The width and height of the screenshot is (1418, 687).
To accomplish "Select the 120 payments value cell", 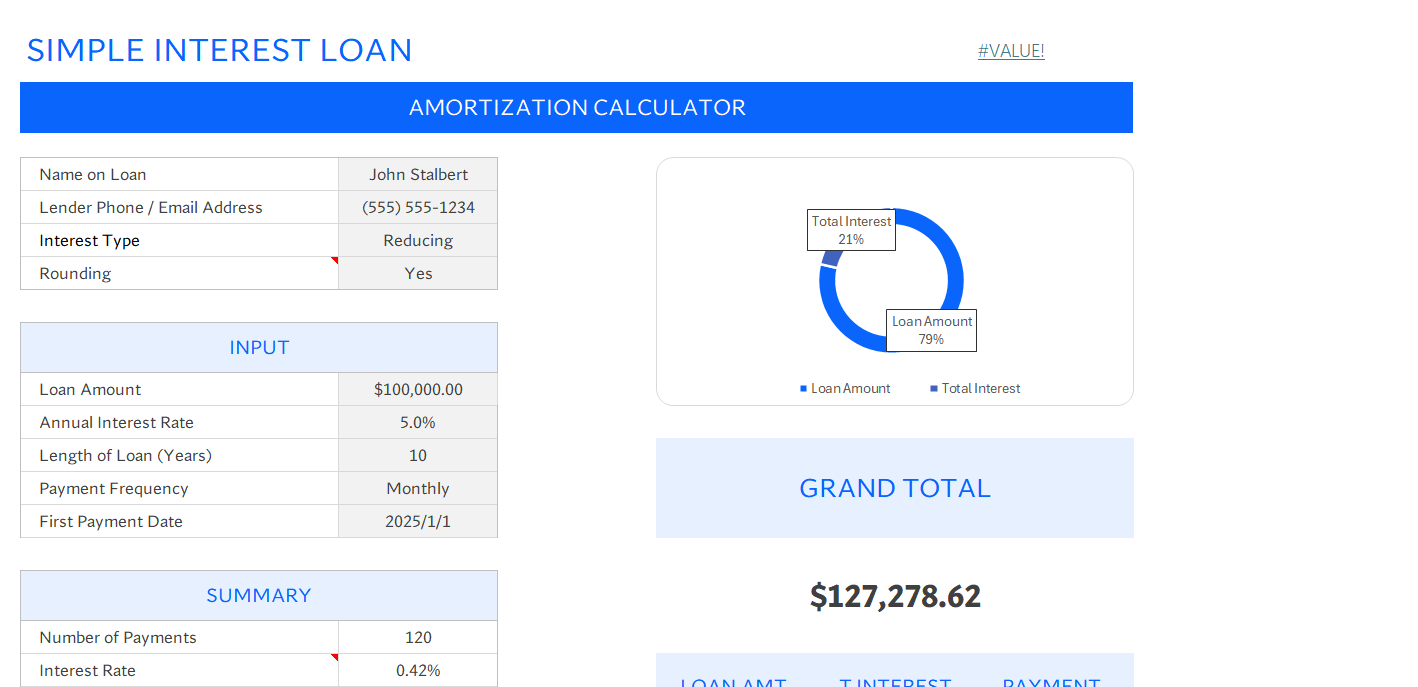I will click(x=418, y=637).
